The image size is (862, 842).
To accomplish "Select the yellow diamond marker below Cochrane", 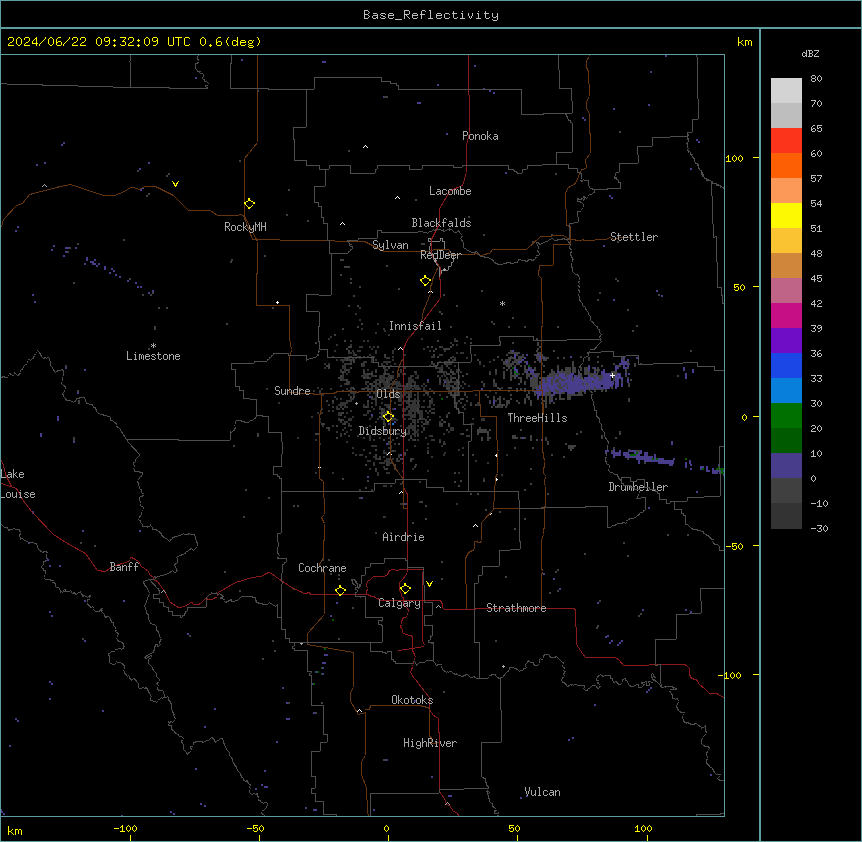I will point(340,590).
